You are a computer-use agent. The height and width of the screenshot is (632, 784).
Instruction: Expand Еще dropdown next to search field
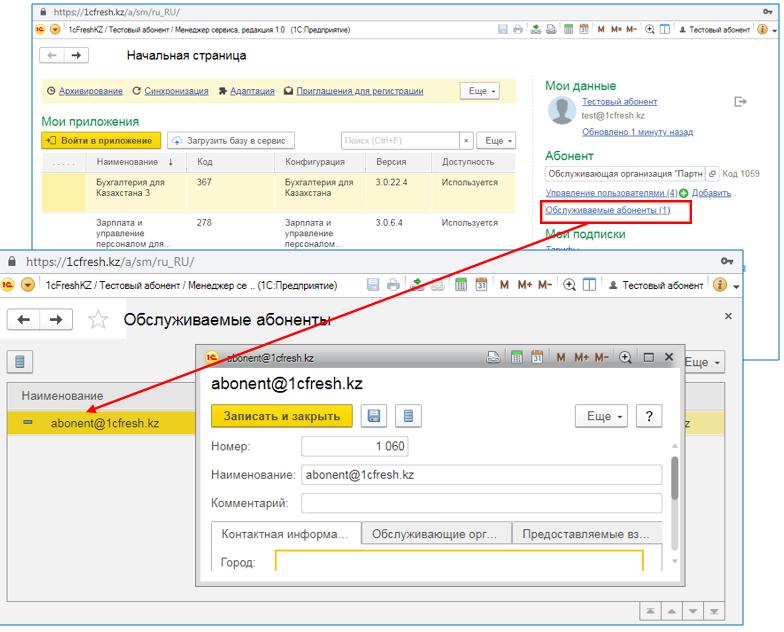496,140
